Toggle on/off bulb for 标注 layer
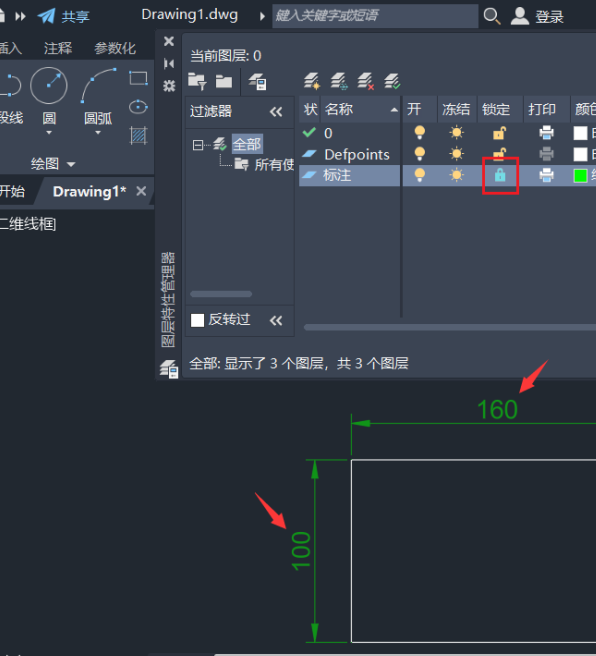596x656 pixels. 420,175
